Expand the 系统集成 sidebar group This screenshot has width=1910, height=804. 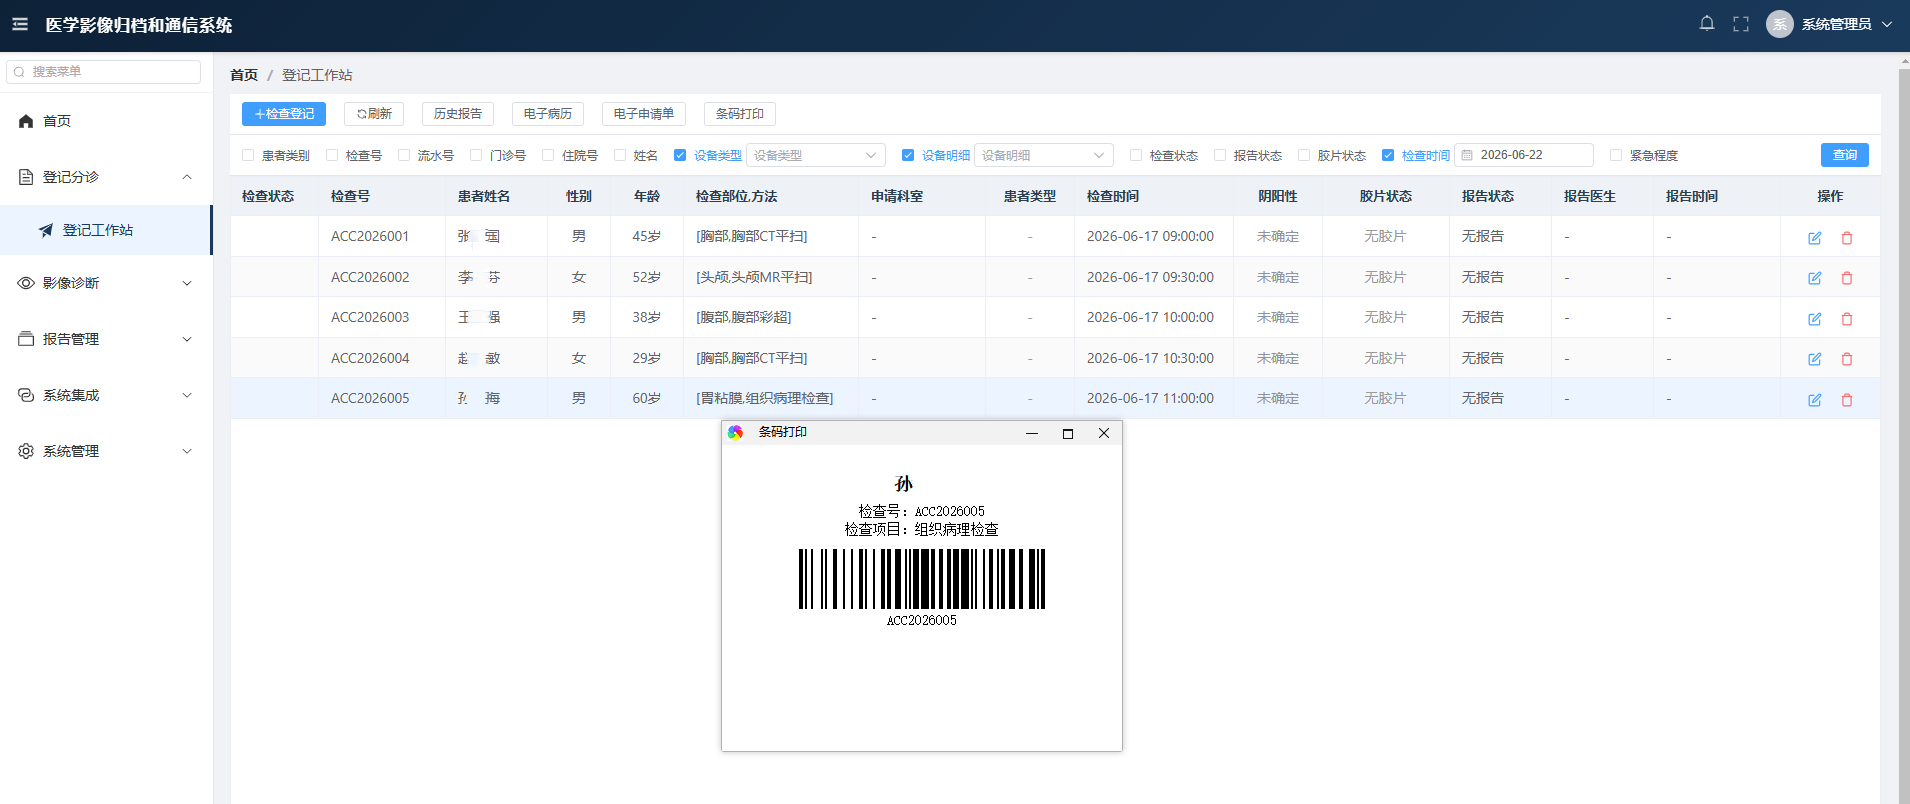pyautogui.click(x=106, y=395)
